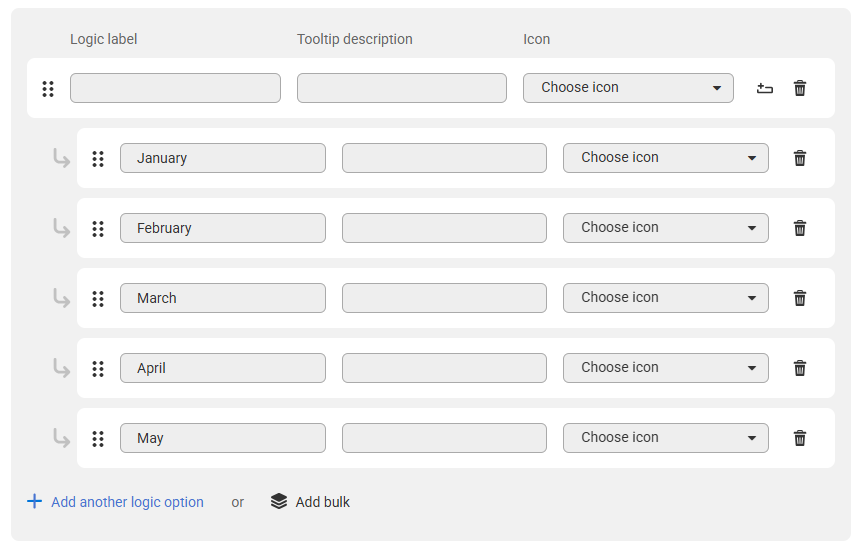Click the drag handle beside March
This screenshot has height=559, width=856.
[x=98, y=299]
